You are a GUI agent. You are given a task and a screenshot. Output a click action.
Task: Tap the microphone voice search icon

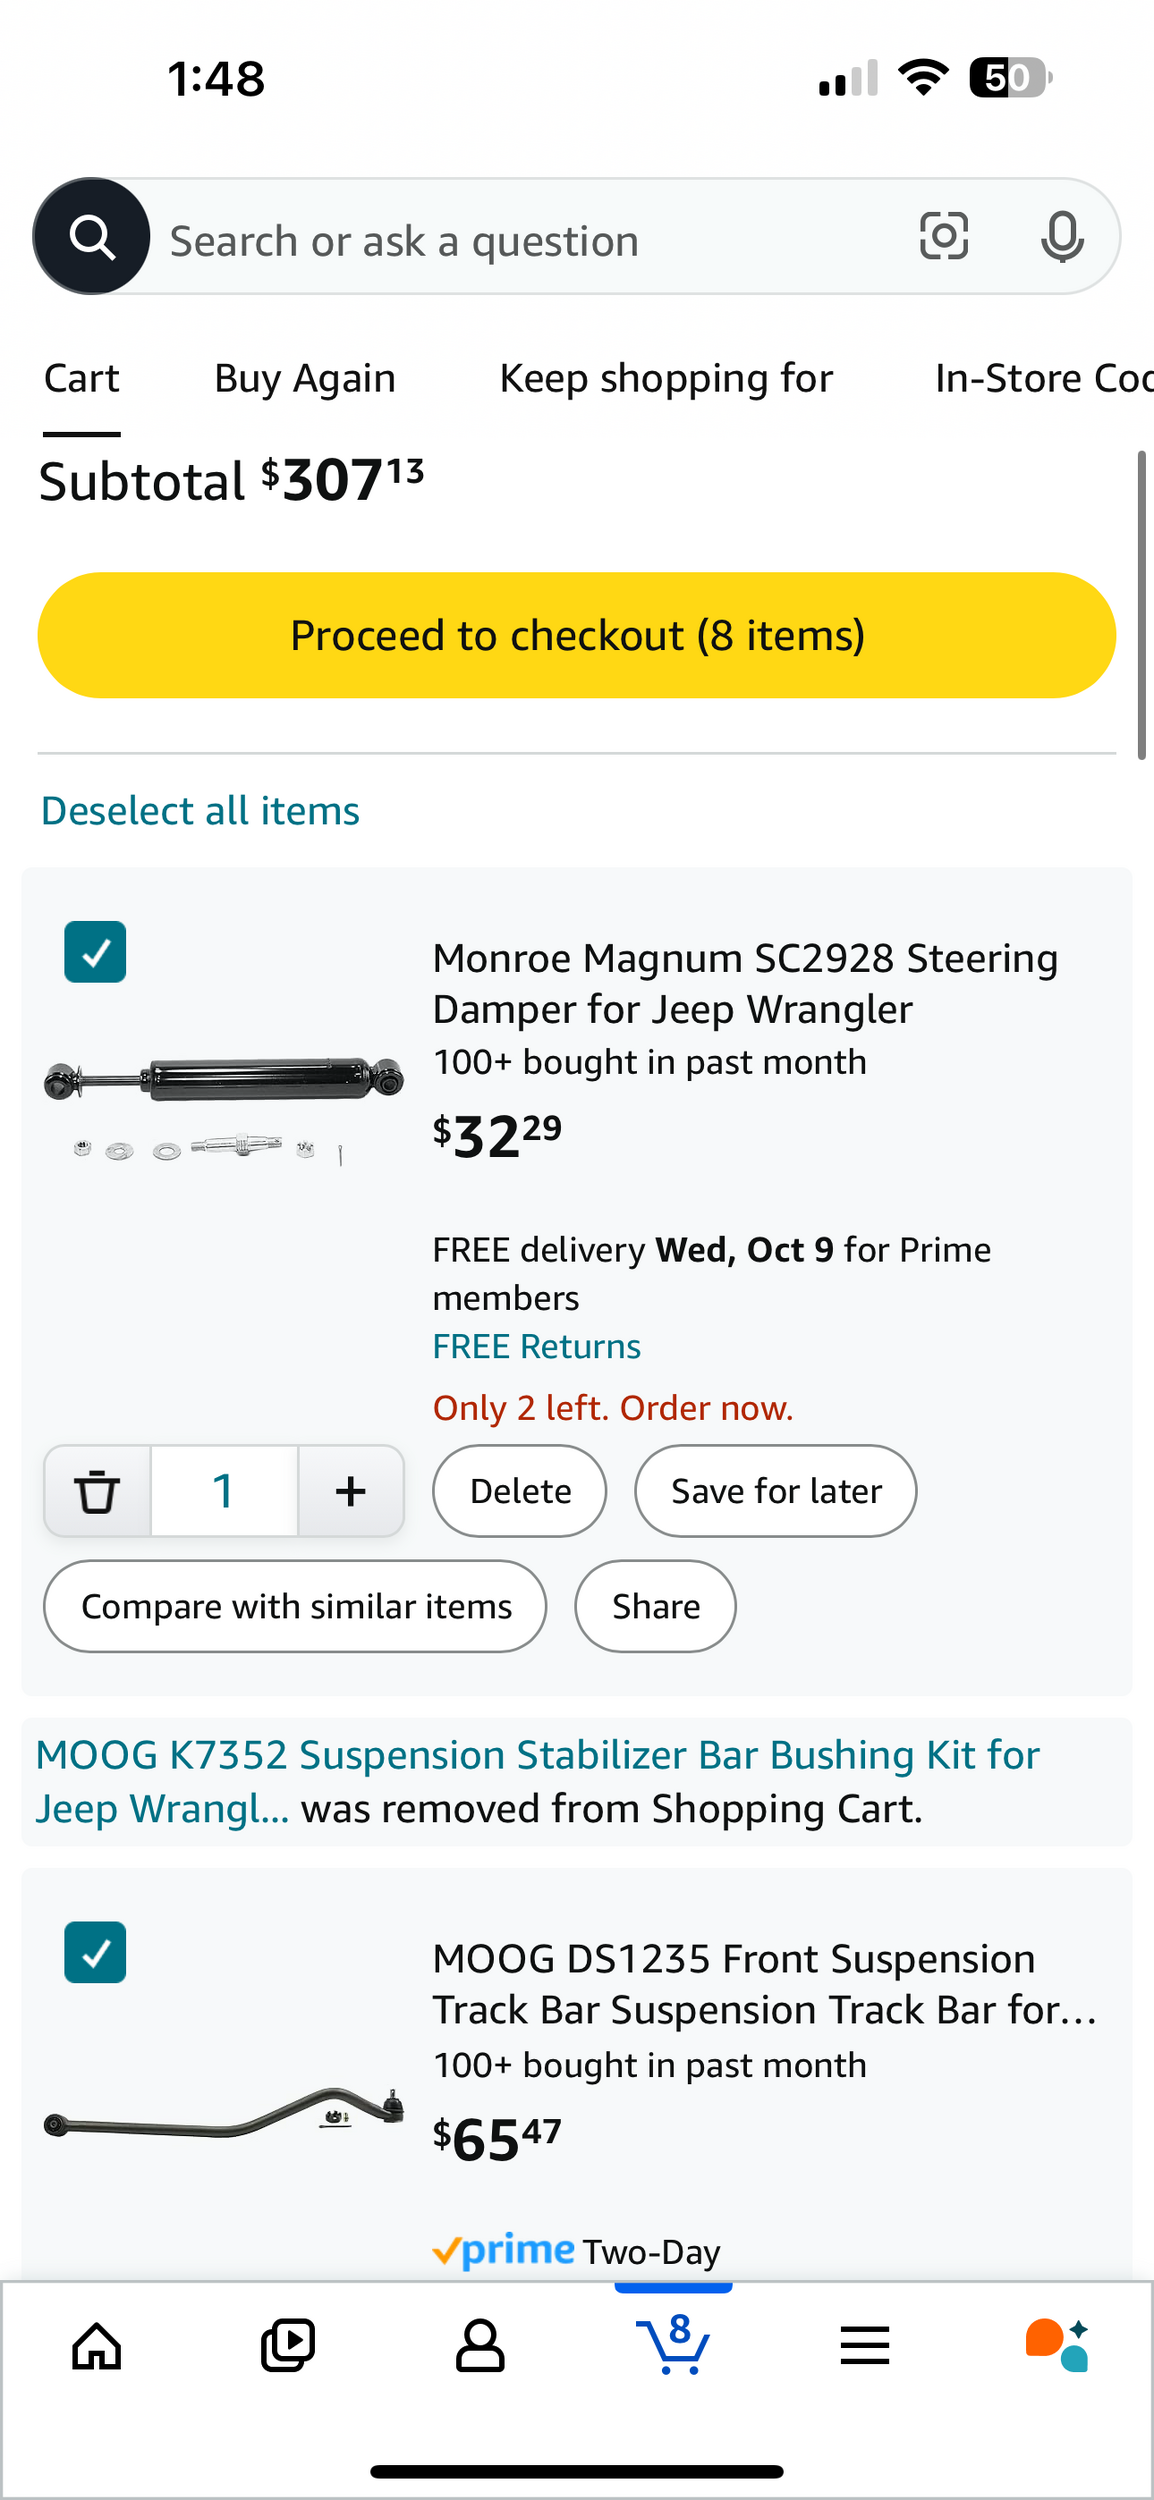[1061, 237]
